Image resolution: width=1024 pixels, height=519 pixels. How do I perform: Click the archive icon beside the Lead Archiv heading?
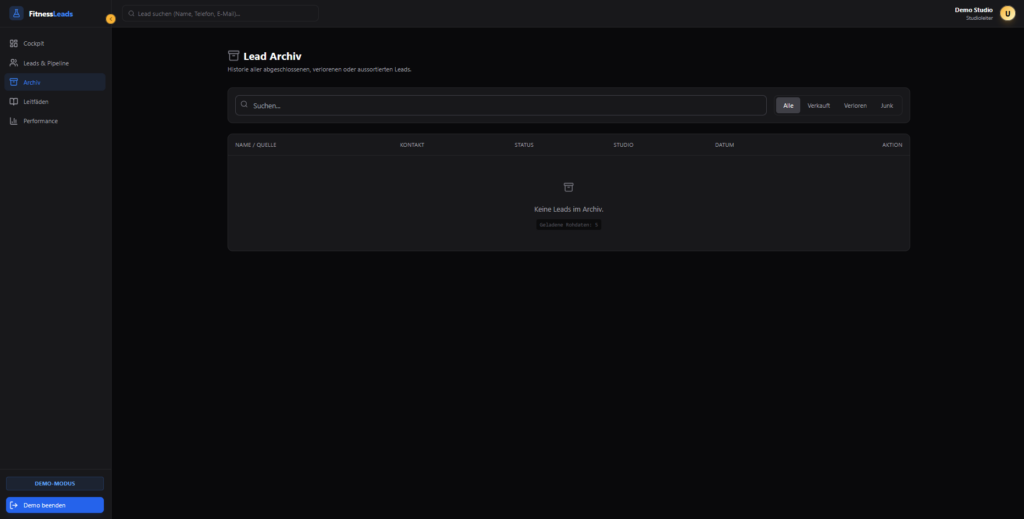point(234,56)
